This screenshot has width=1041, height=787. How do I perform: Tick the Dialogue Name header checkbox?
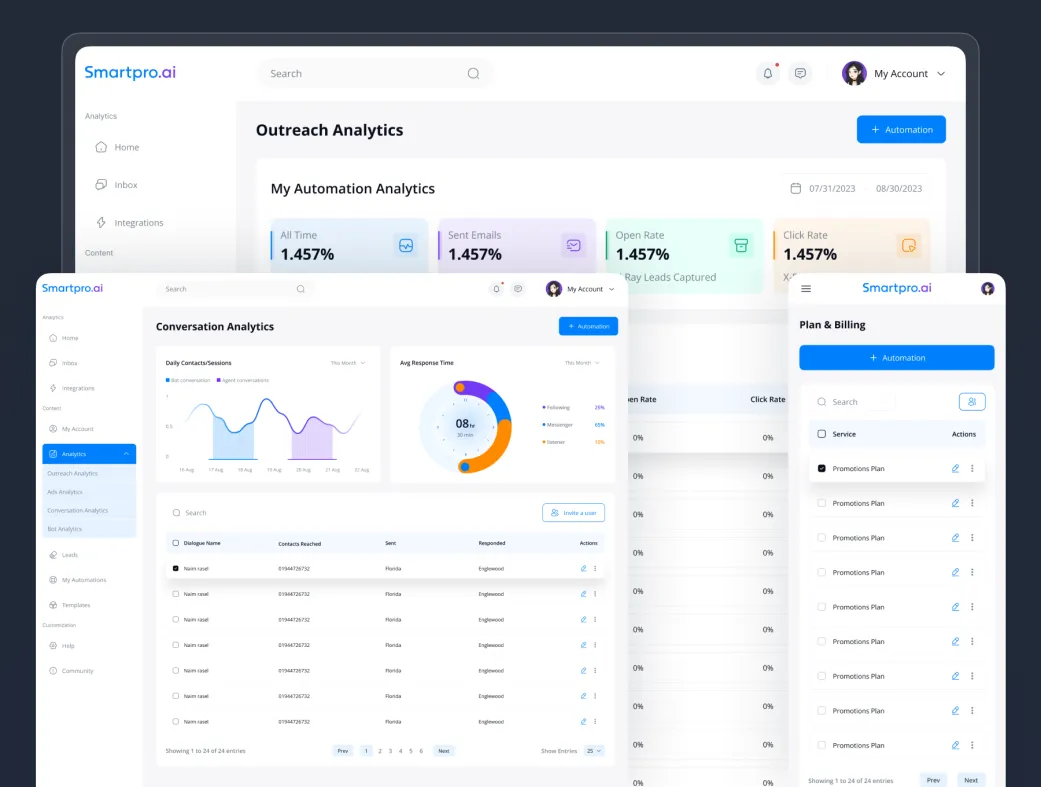tap(175, 543)
